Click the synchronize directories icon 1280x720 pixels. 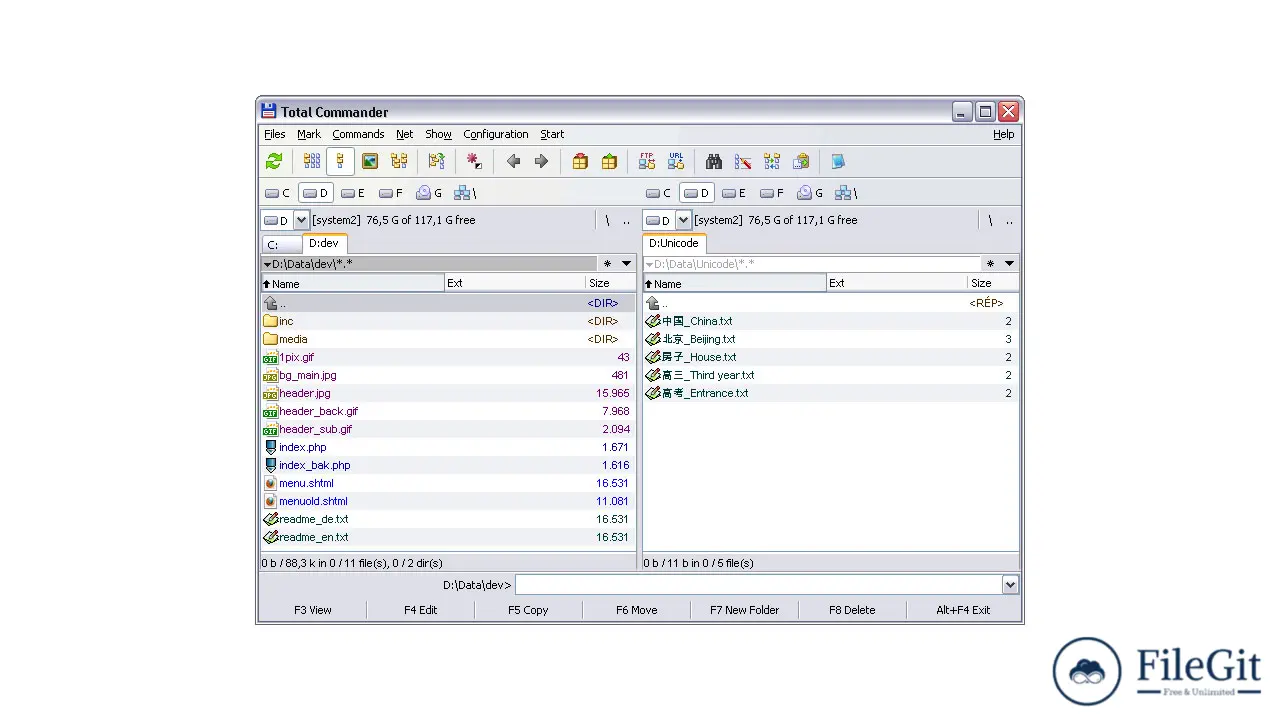[x=772, y=161]
